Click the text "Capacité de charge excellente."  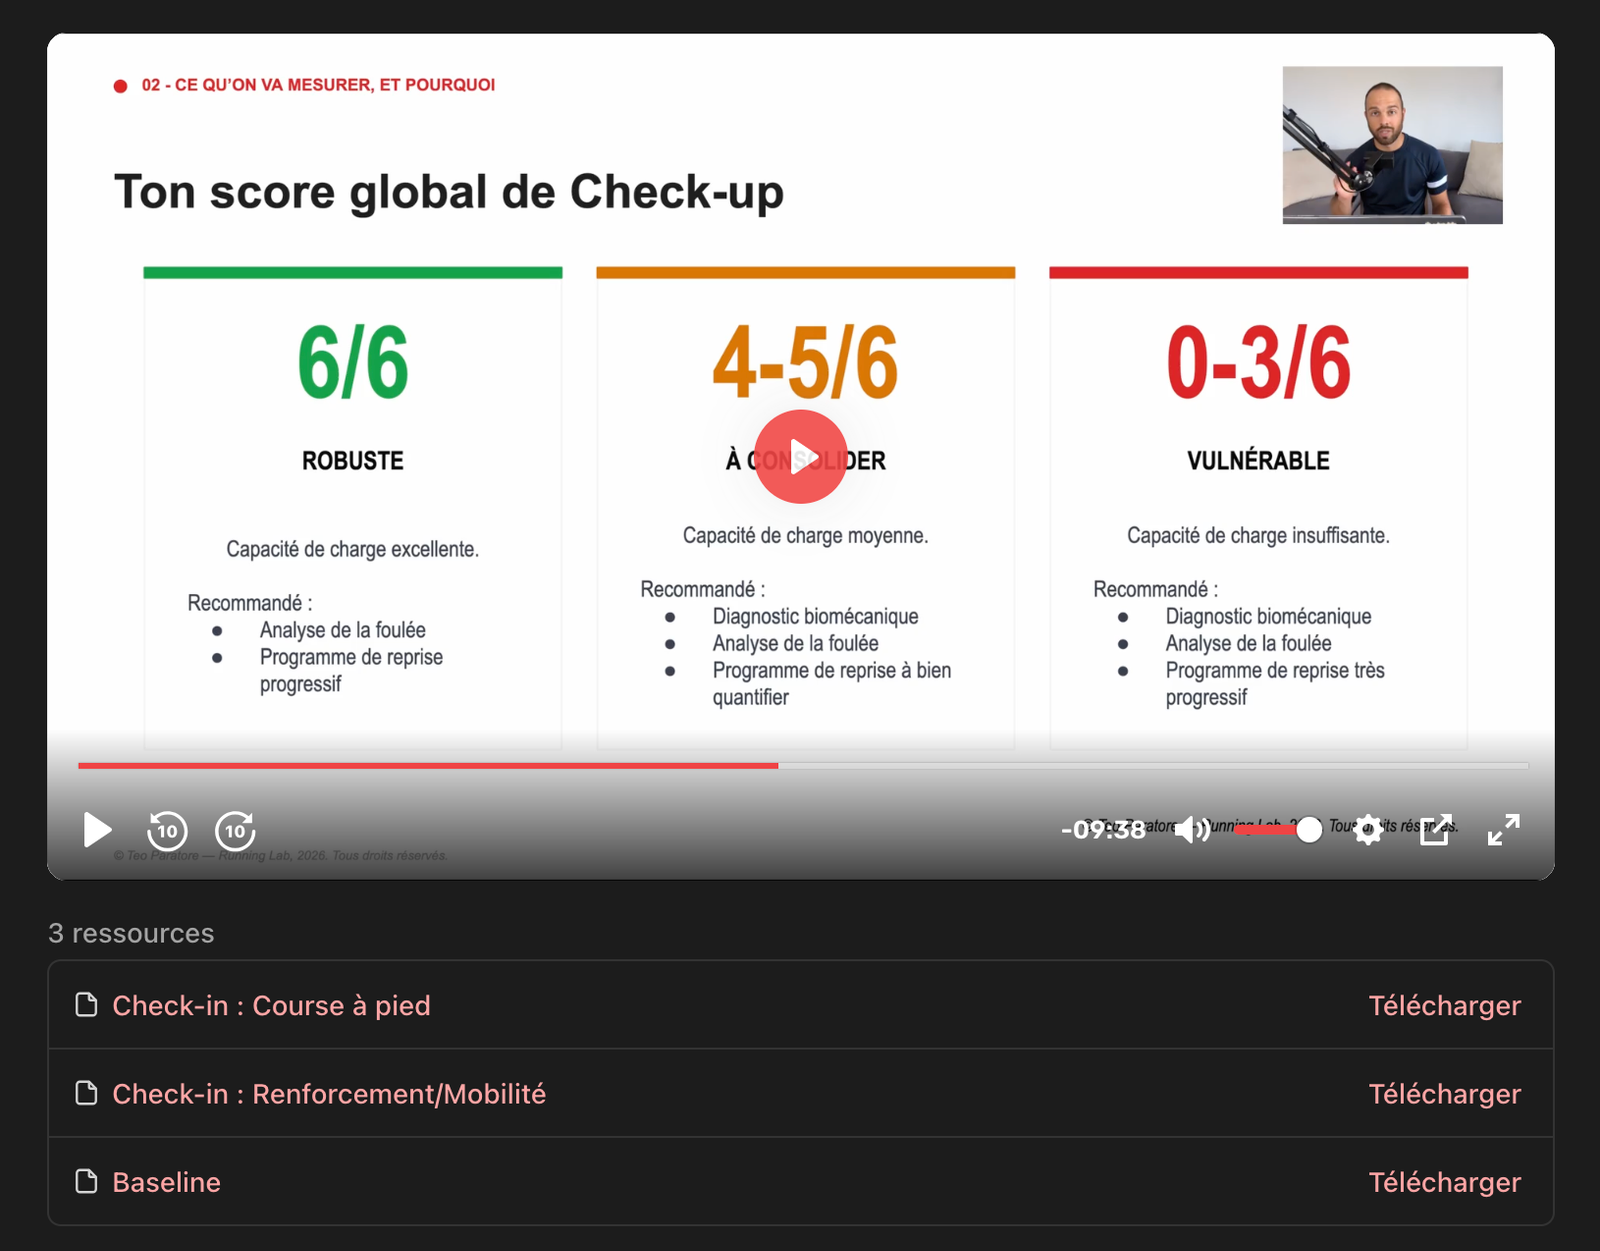pos(353,549)
